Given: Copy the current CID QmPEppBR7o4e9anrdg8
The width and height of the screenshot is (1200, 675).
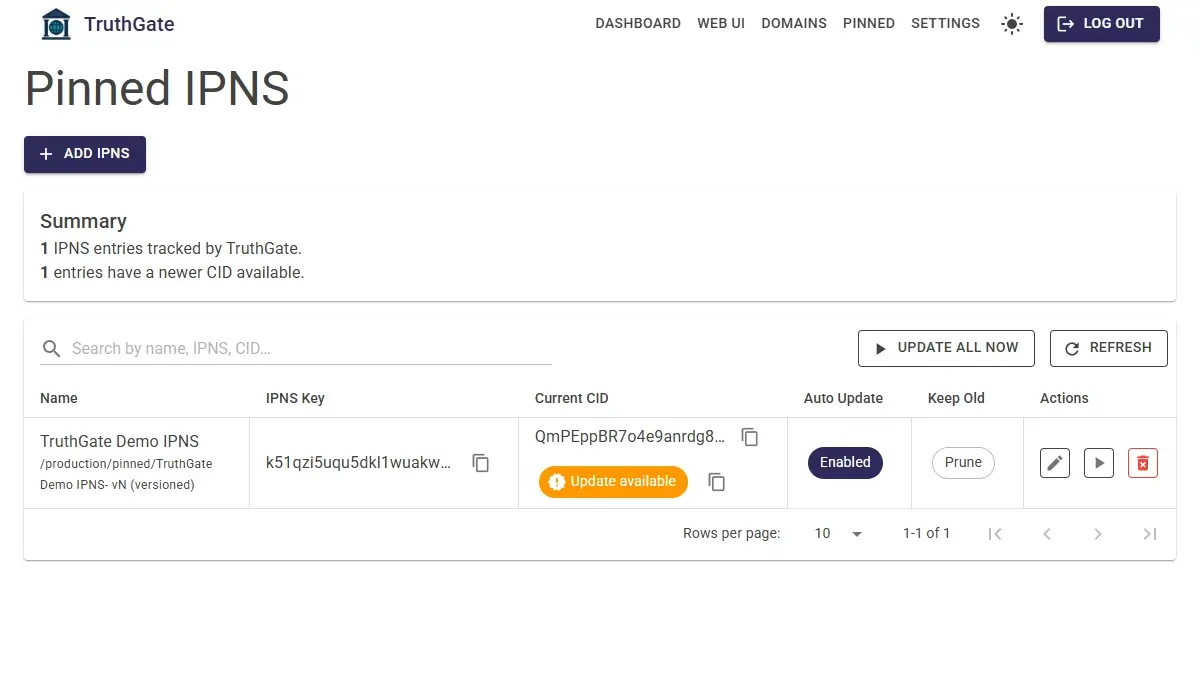Looking at the screenshot, I should pos(750,437).
